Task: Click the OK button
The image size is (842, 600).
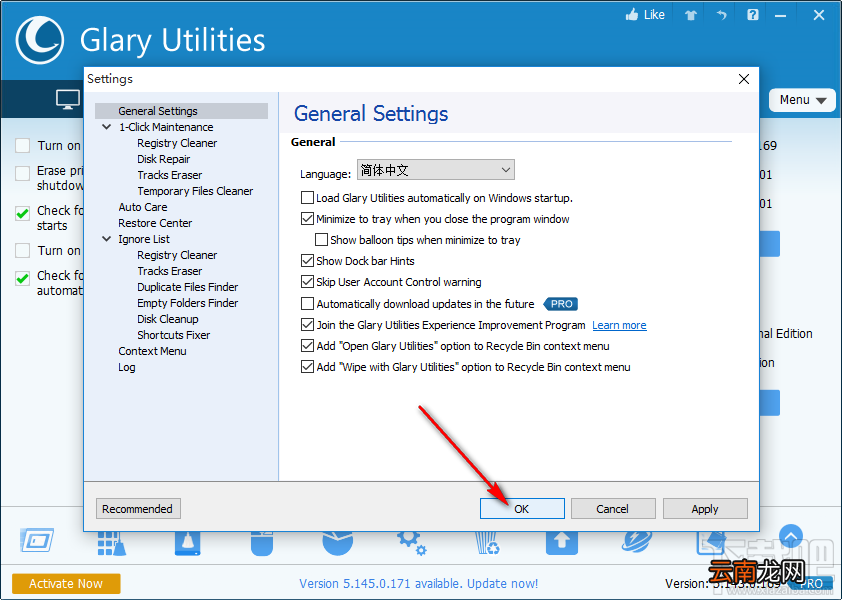Action: coord(522,509)
